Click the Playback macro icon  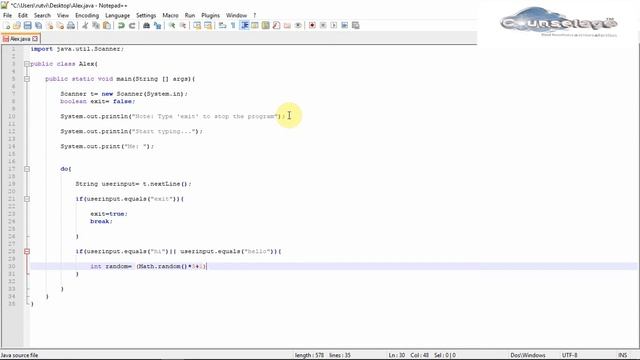333,25
